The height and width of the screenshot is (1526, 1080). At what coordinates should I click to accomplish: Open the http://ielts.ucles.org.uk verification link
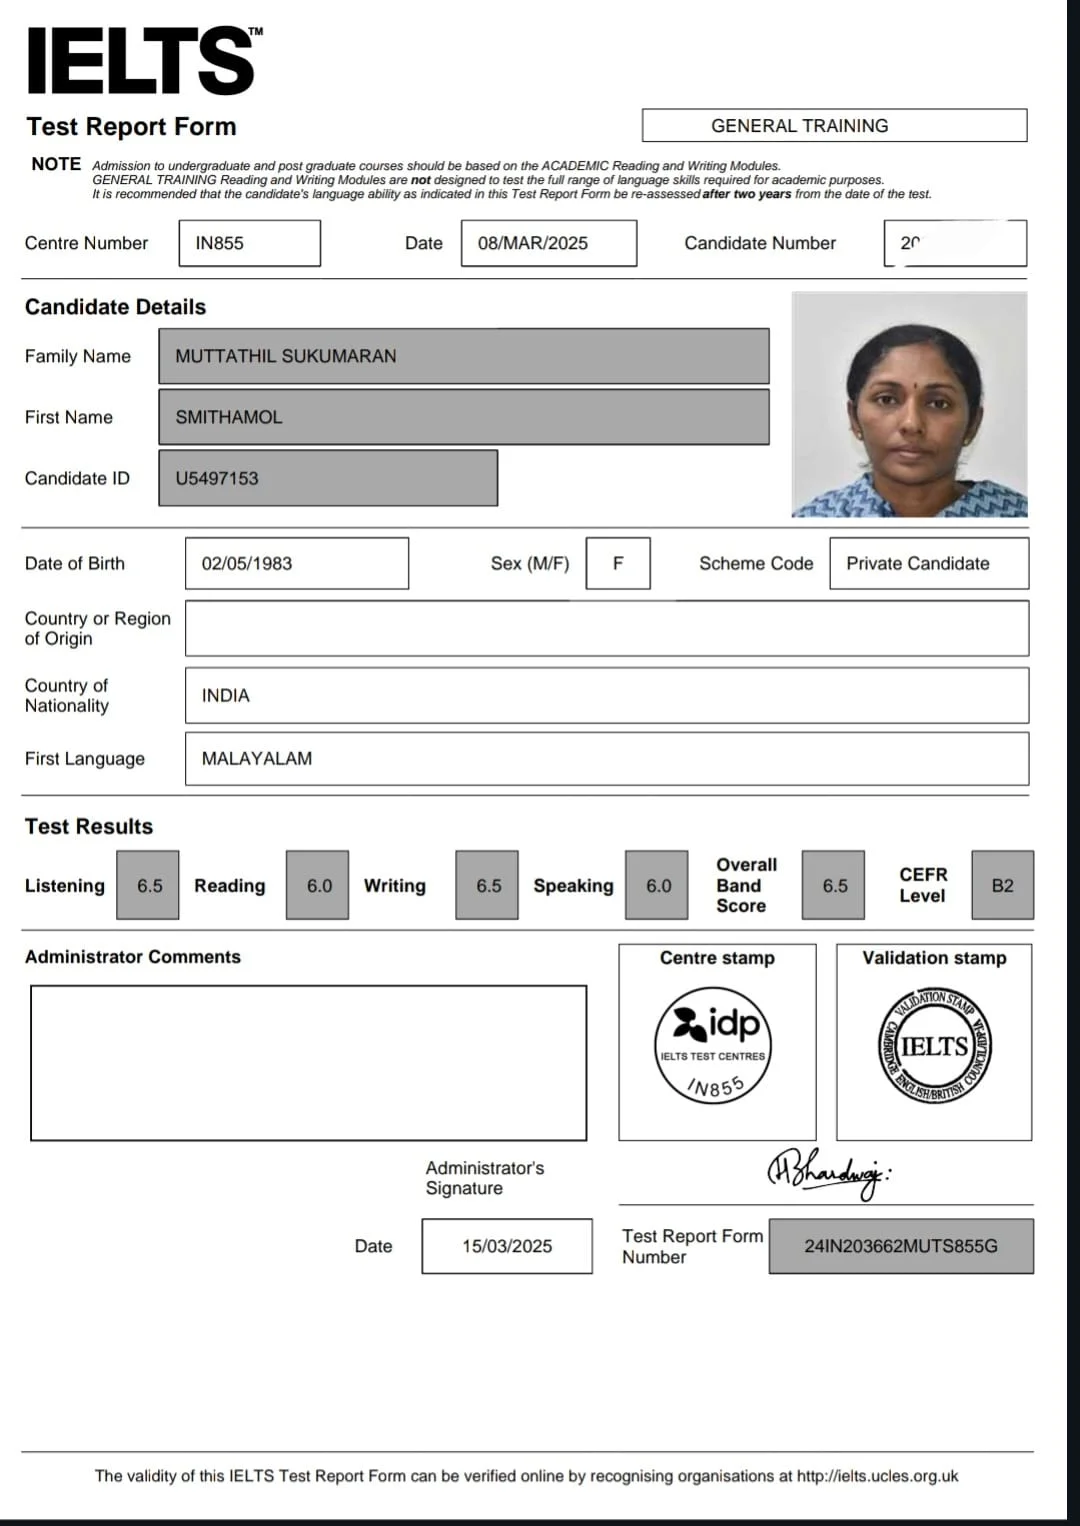coord(877,1476)
